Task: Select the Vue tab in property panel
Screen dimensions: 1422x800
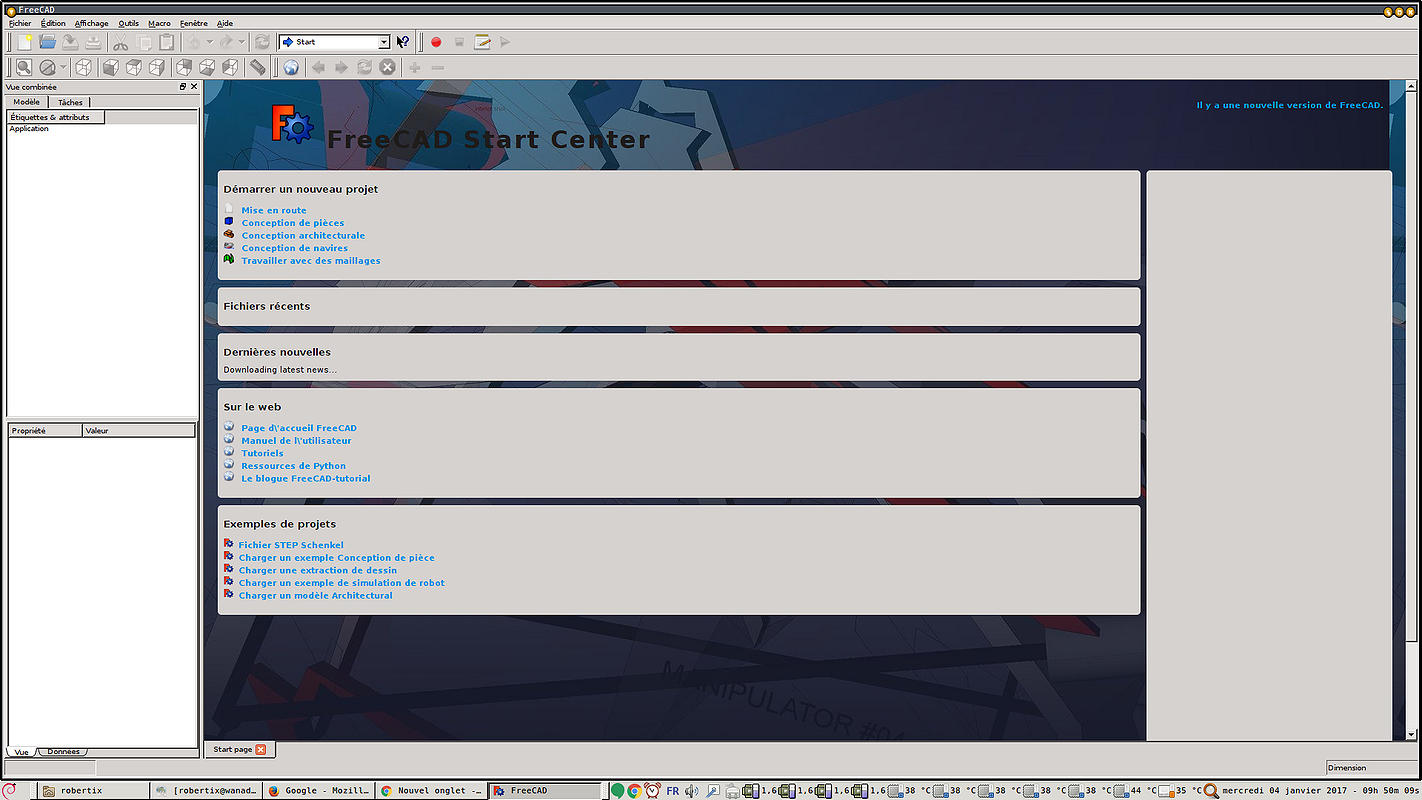Action: coord(21,752)
